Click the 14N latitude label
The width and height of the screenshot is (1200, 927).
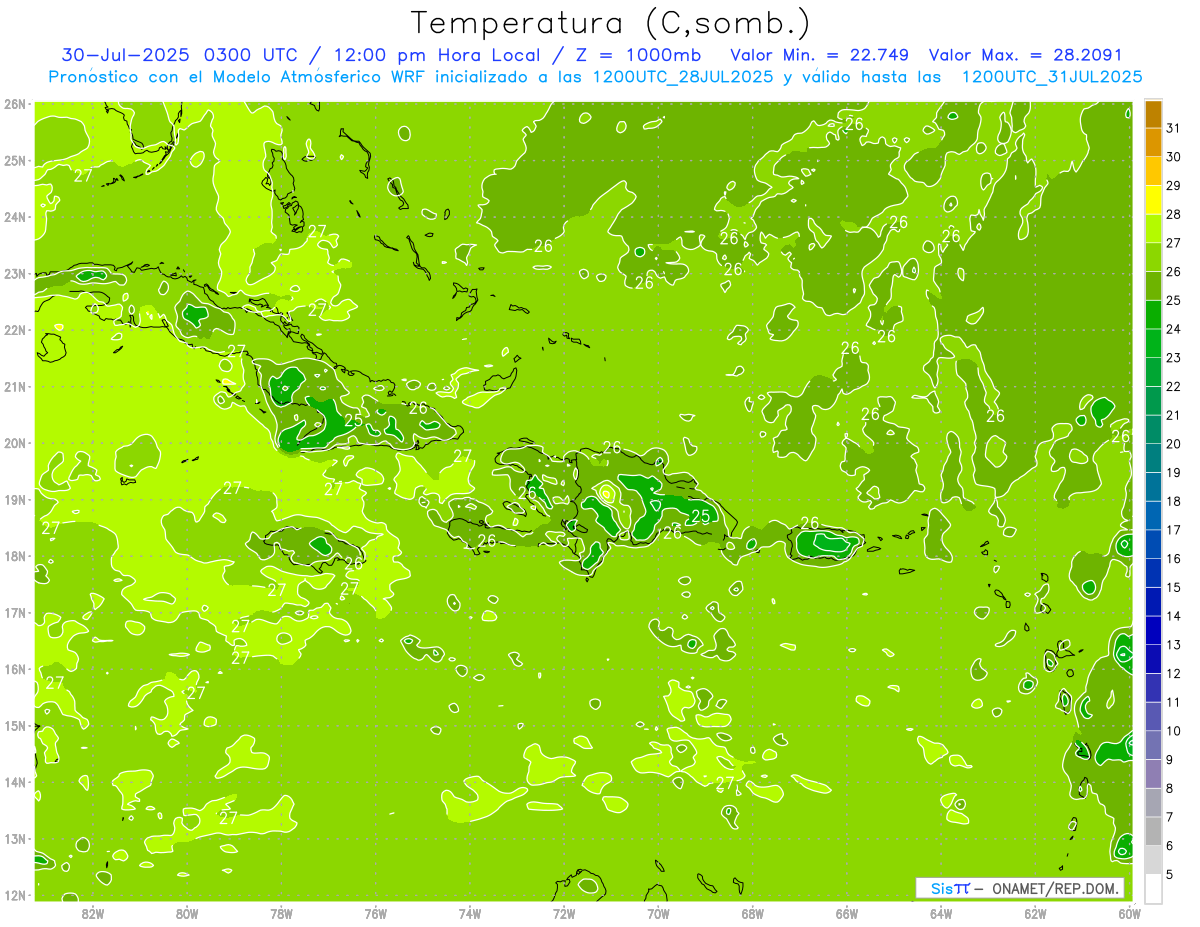tap(14, 782)
